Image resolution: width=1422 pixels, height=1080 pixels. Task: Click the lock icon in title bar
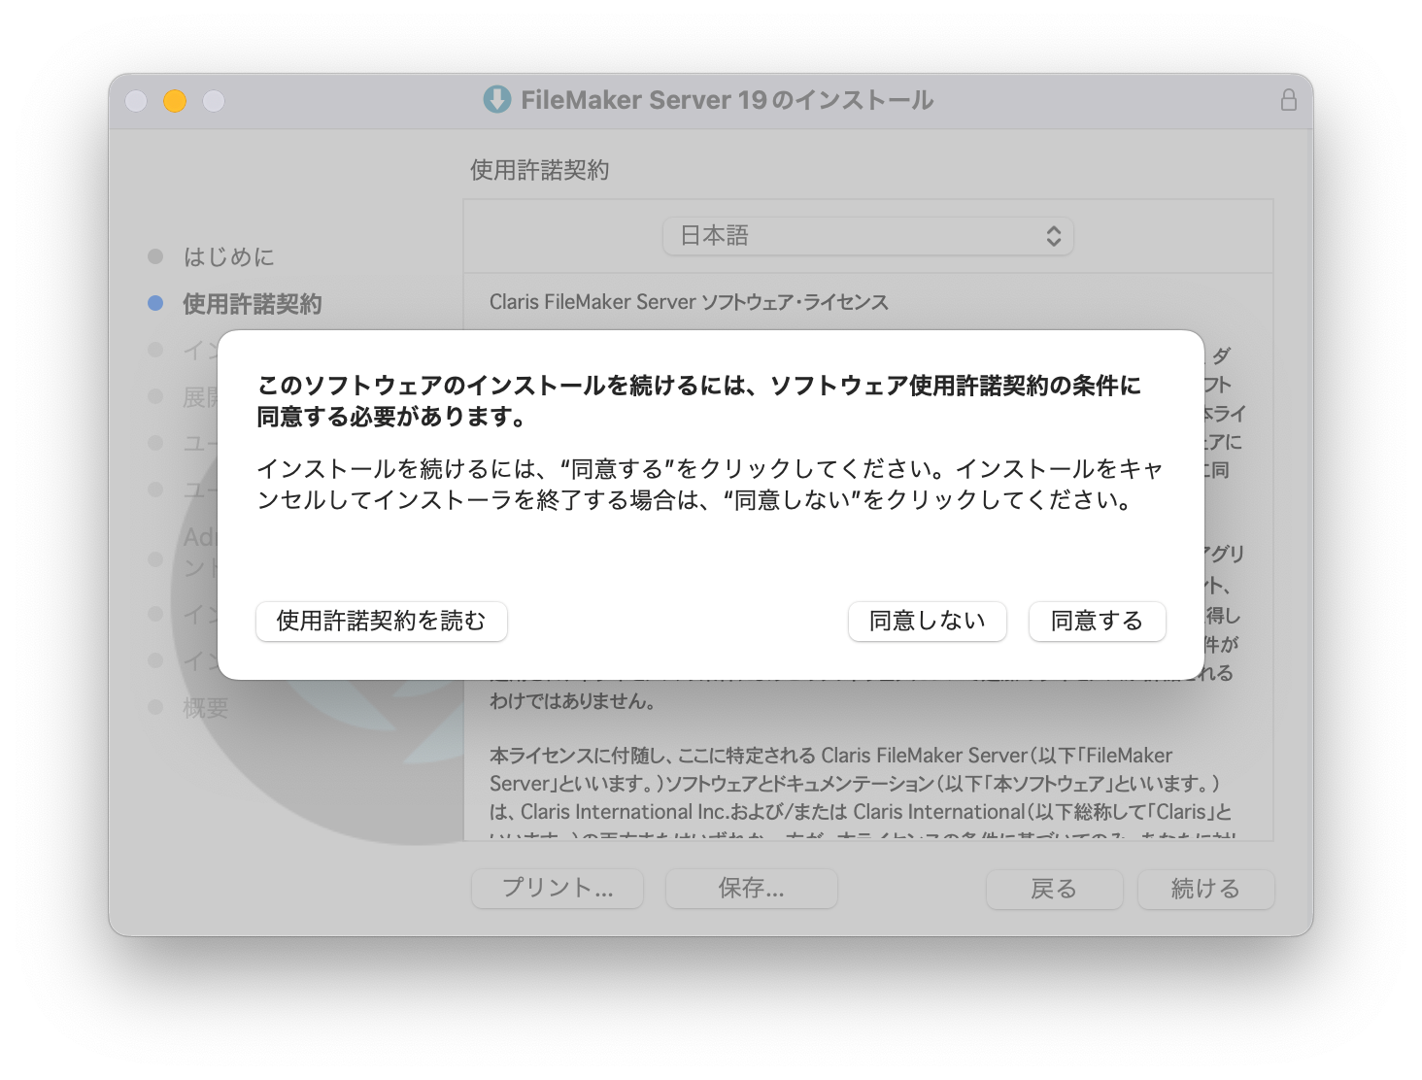coord(1288,100)
